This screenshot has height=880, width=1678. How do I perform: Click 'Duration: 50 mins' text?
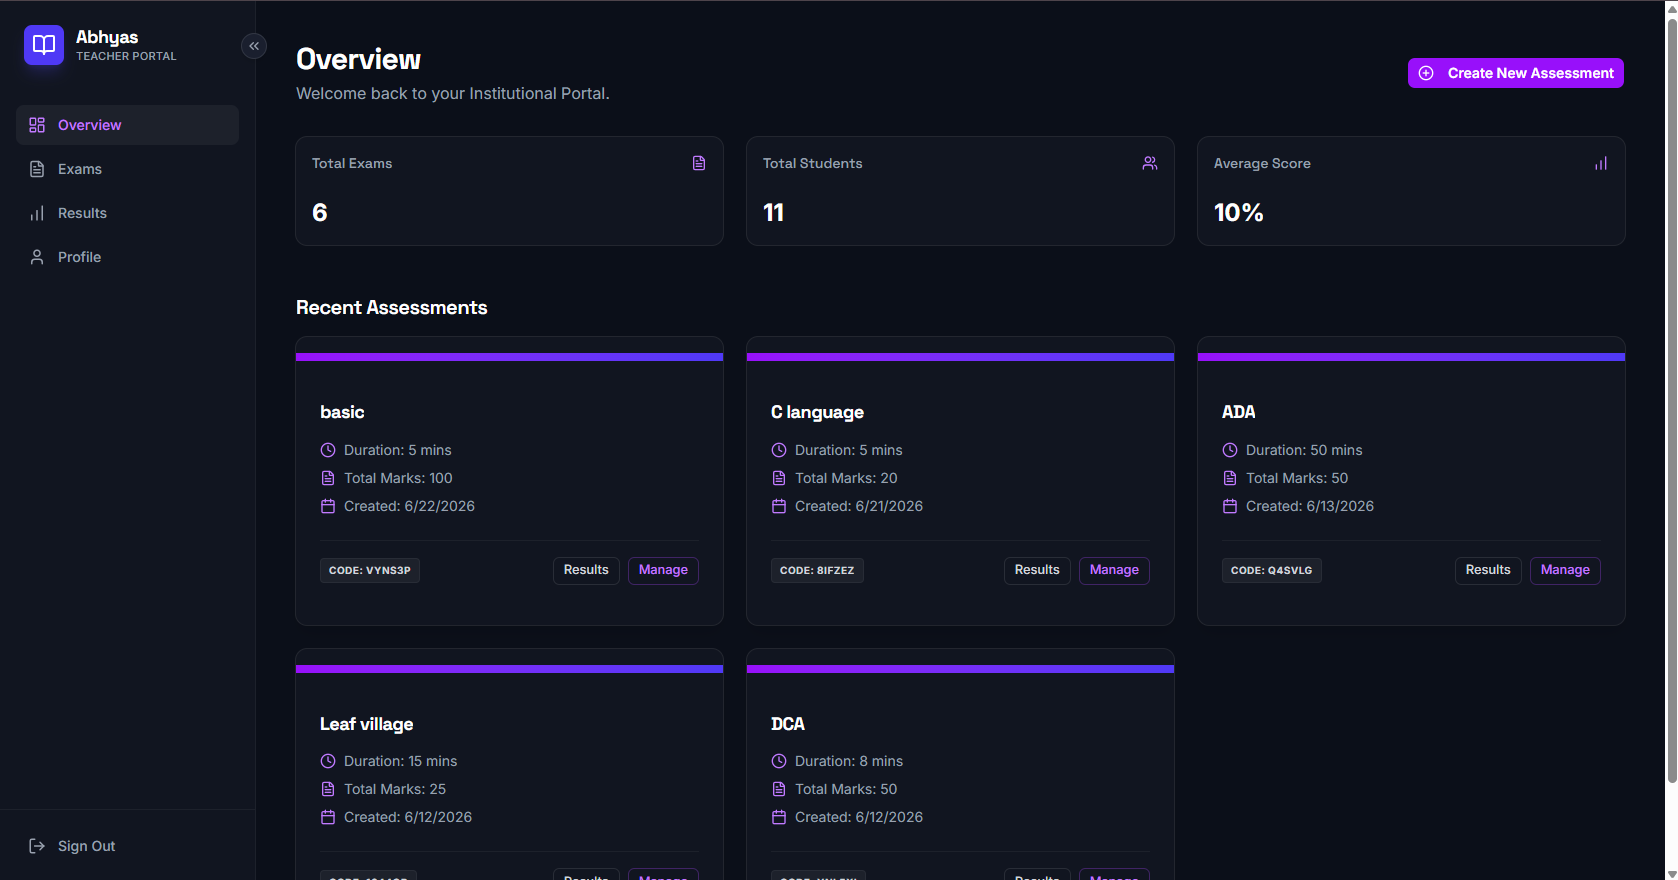pyautogui.click(x=1304, y=450)
